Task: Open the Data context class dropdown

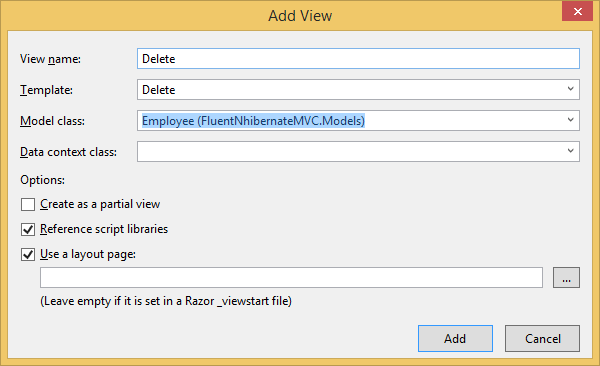Action: 358,152
